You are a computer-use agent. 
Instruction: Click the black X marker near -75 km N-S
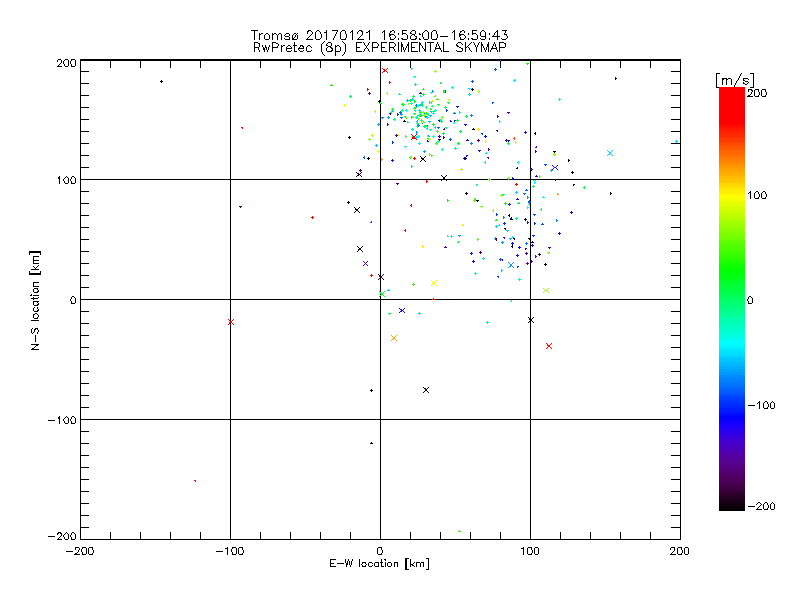point(426,390)
